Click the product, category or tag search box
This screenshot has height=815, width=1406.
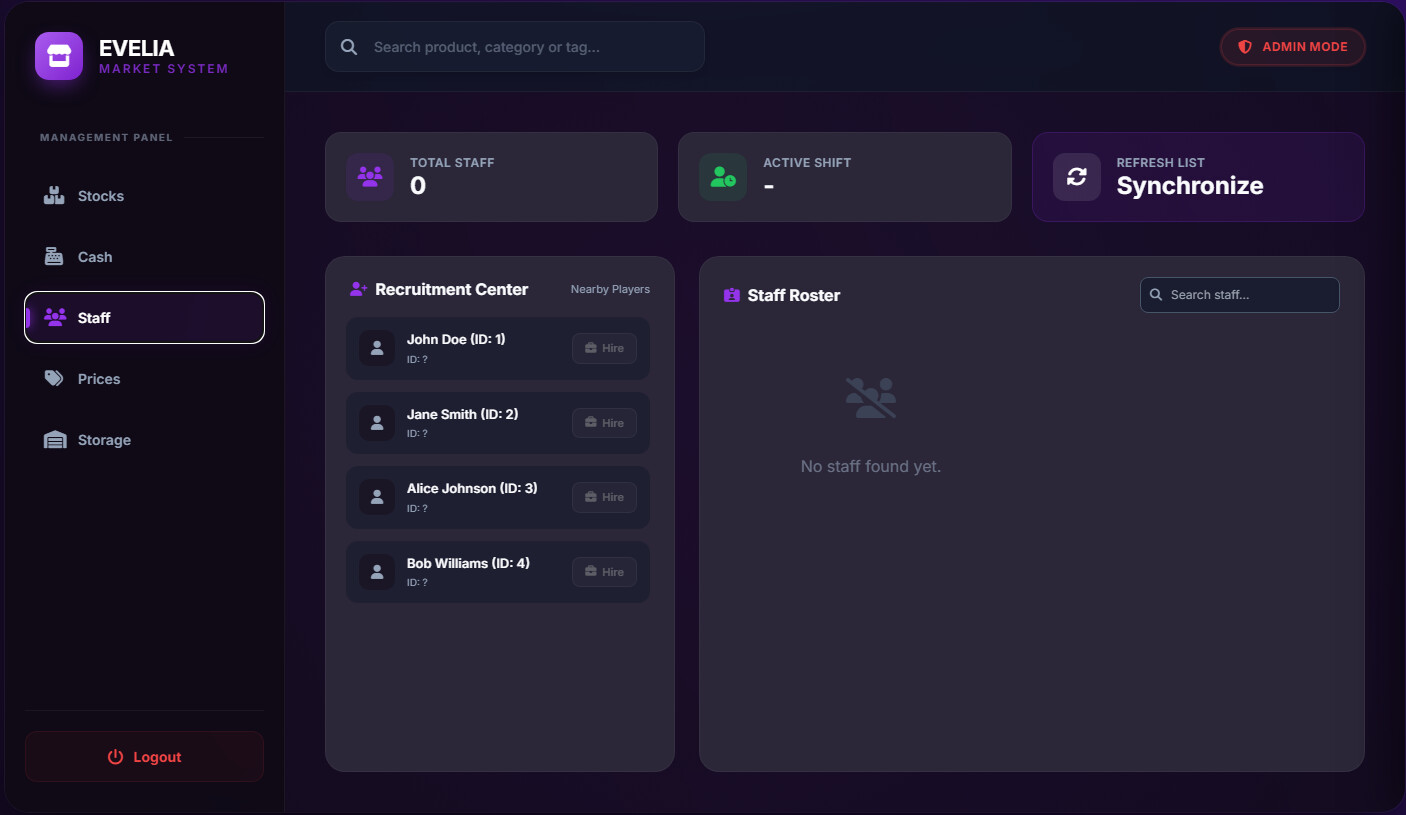click(x=530, y=47)
